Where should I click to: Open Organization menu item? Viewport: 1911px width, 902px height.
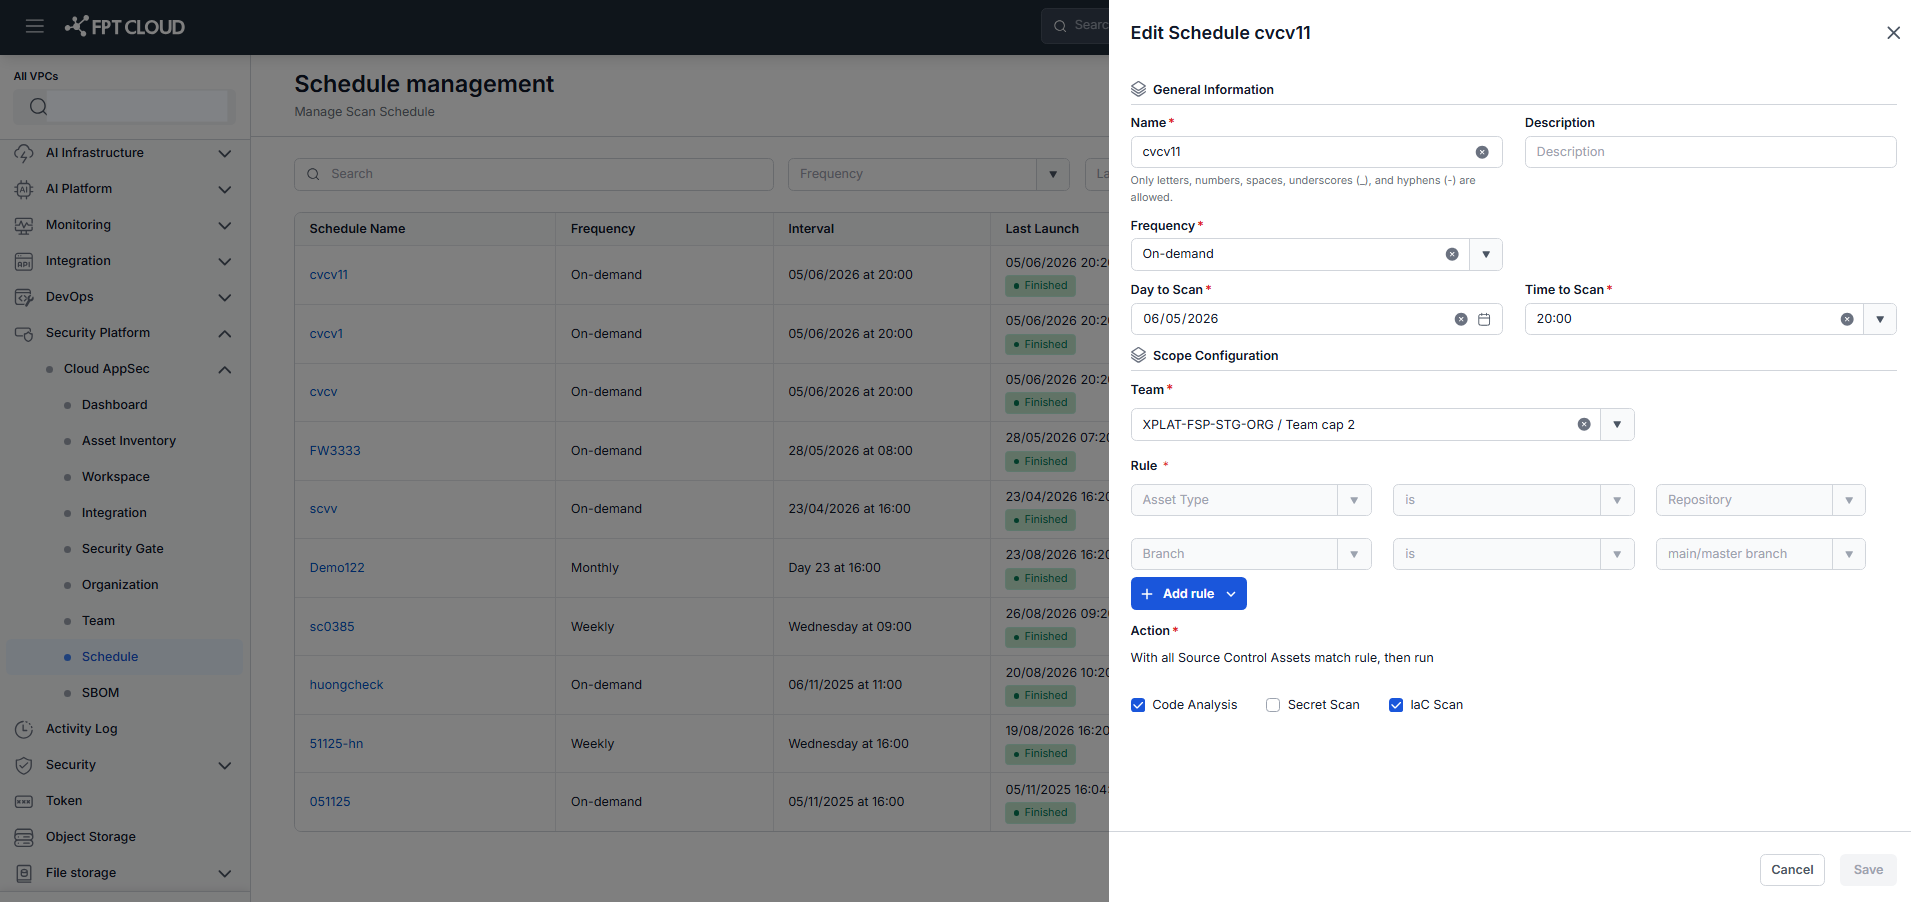pyautogui.click(x=120, y=585)
